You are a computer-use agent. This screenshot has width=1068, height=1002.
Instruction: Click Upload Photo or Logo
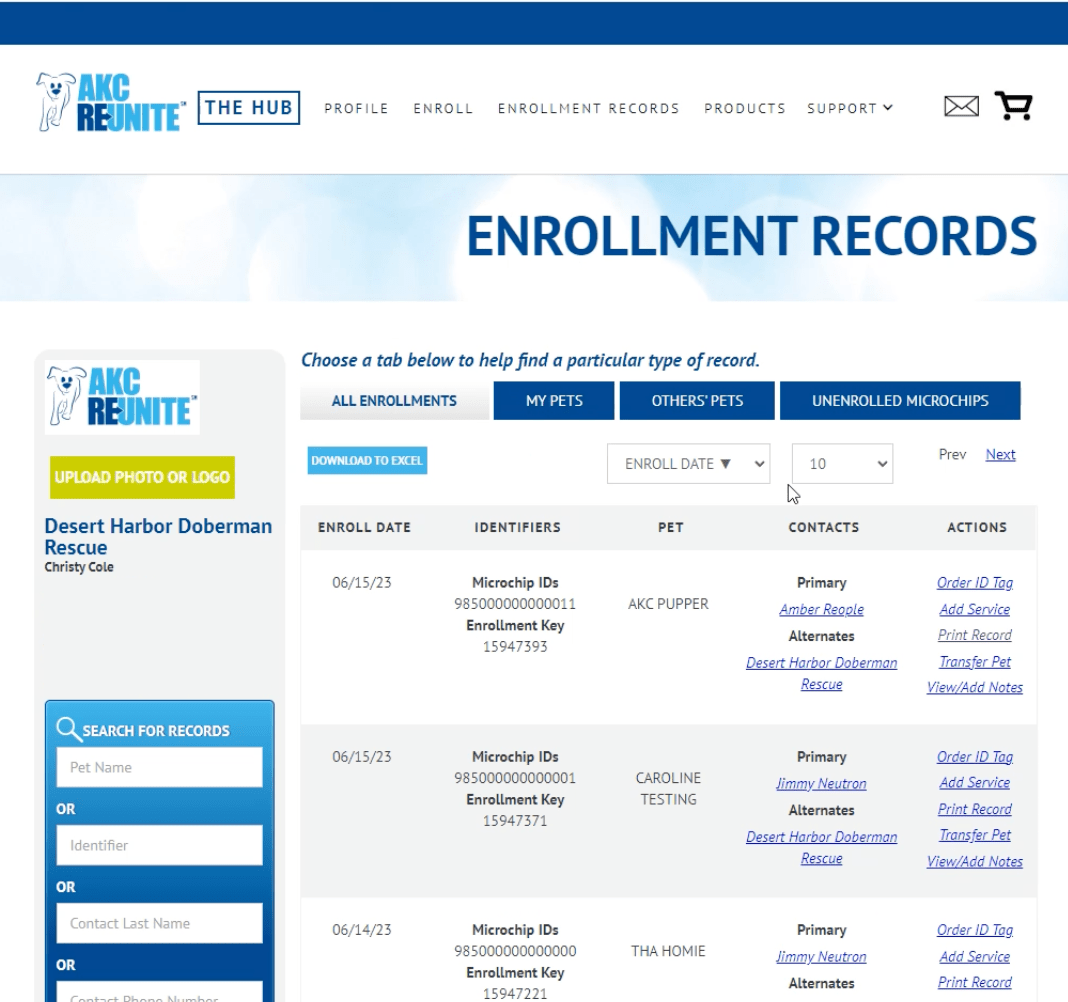point(141,477)
